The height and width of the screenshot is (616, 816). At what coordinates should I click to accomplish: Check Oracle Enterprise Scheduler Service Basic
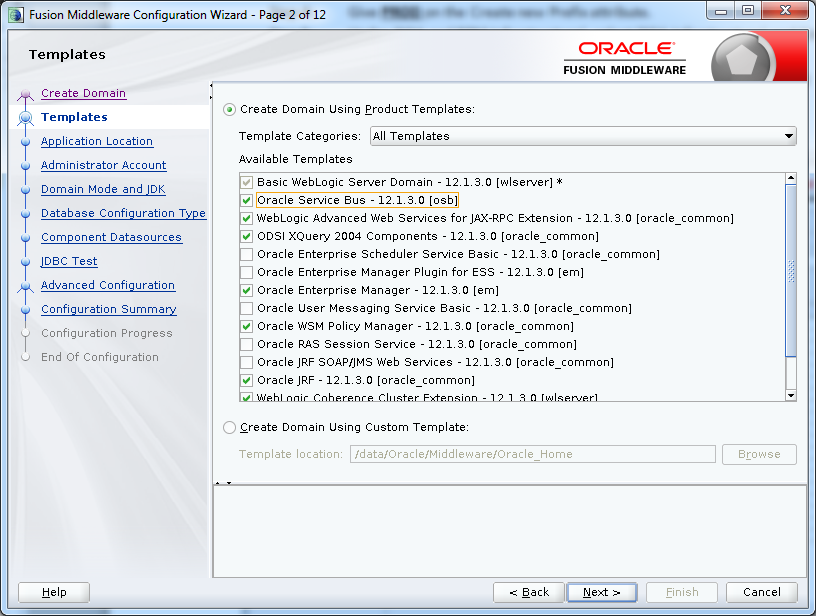pyautogui.click(x=247, y=254)
